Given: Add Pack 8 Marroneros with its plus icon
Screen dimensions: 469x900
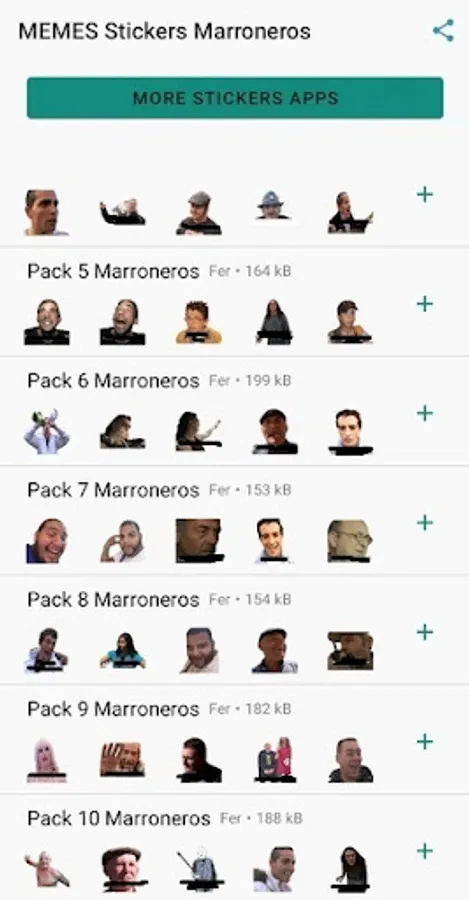Looking at the screenshot, I should pyautogui.click(x=425, y=632).
